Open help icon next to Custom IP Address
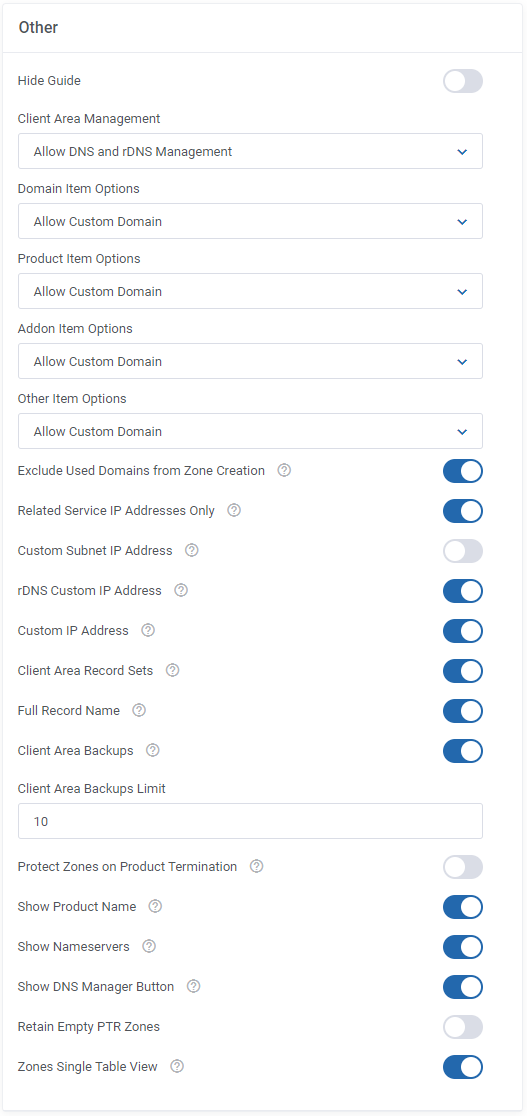Image resolution: width=527 pixels, height=1116 pixels. [148, 630]
